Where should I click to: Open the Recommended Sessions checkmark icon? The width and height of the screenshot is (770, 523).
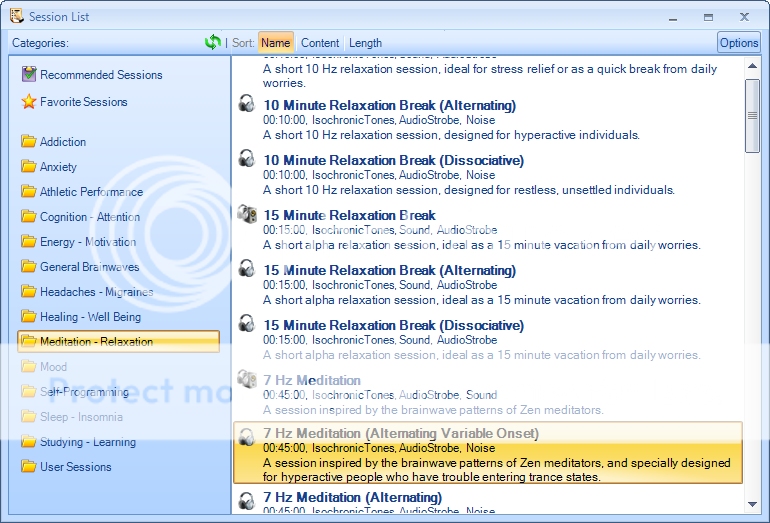[29, 74]
